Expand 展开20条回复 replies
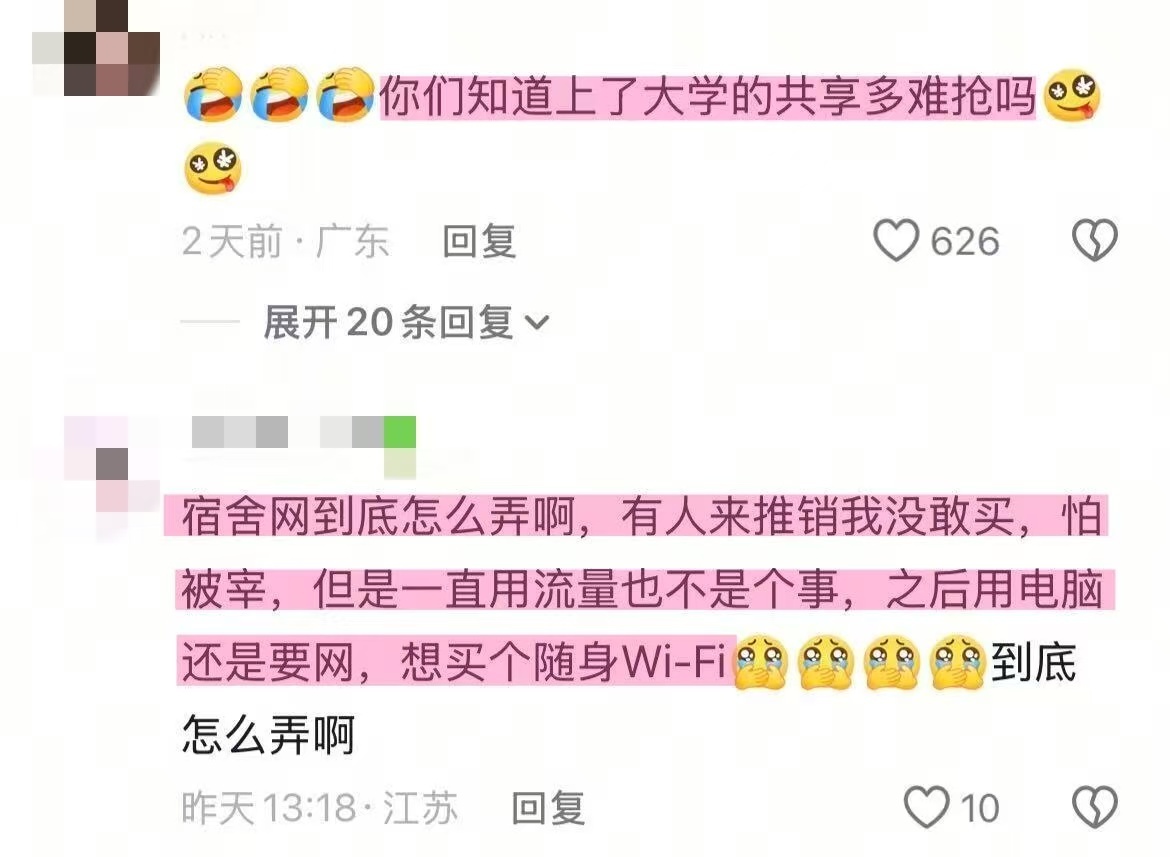Screen dimensions: 1170x857 point(407,322)
